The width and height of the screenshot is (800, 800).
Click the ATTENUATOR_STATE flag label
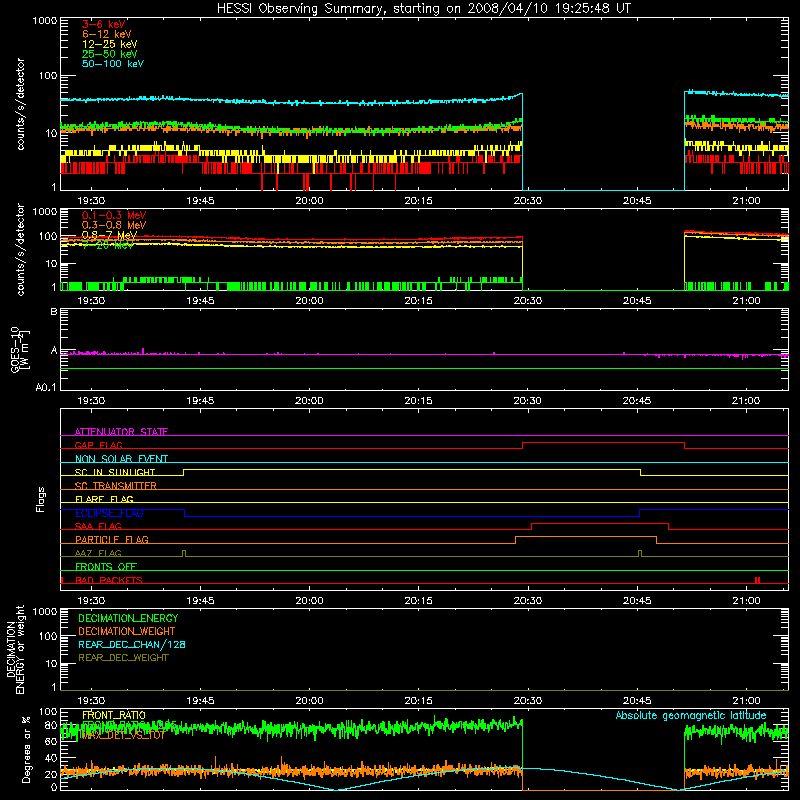[121, 432]
